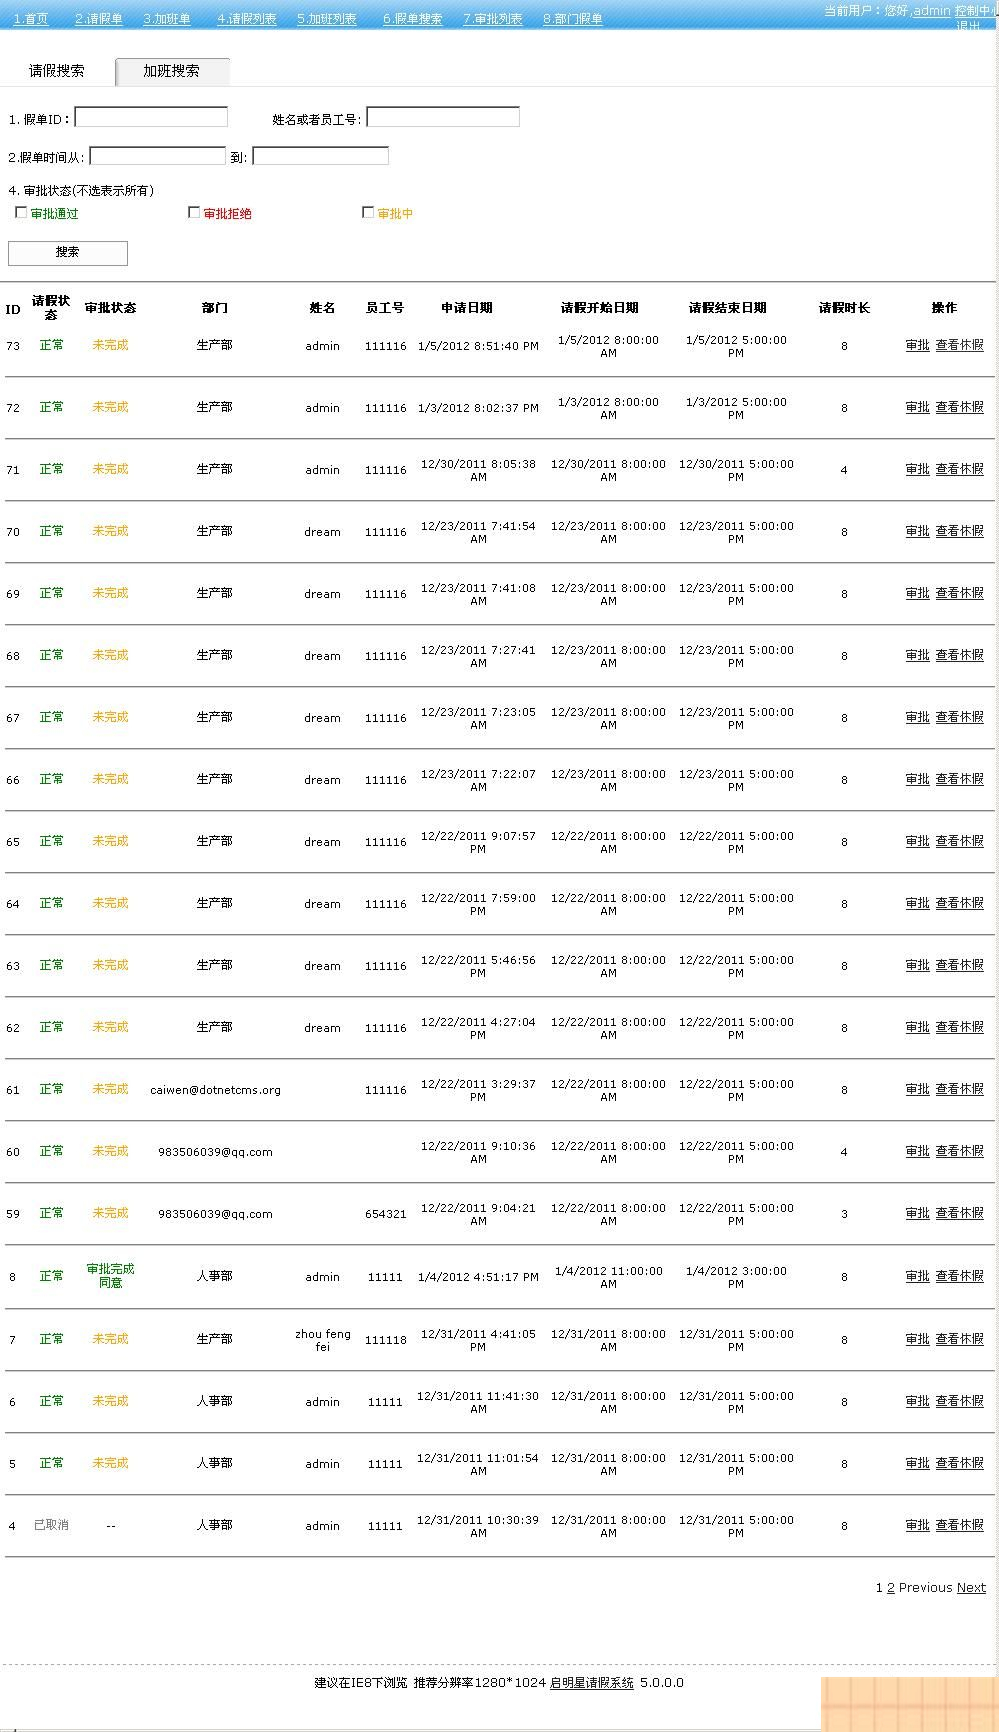Check the 审批拒绝 checkbox
Screen dimensions: 999x1732
click(x=194, y=212)
